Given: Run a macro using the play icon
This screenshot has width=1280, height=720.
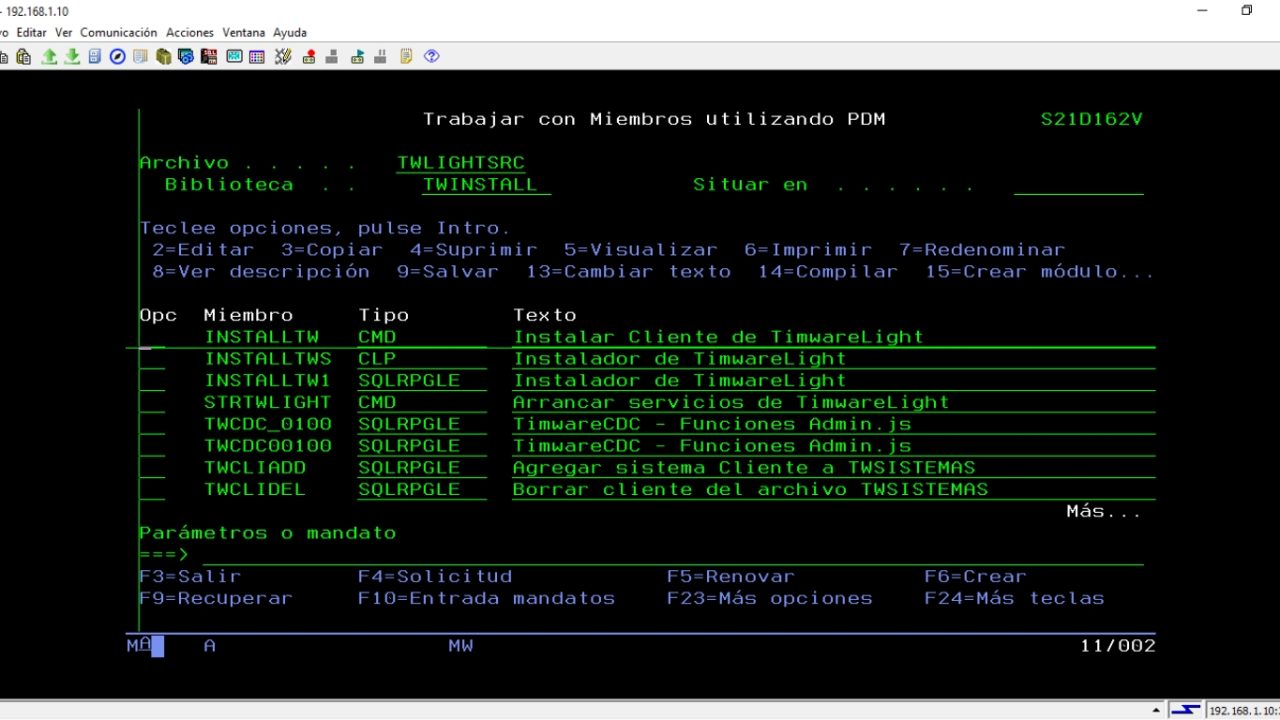Looking at the screenshot, I should (357, 56).
